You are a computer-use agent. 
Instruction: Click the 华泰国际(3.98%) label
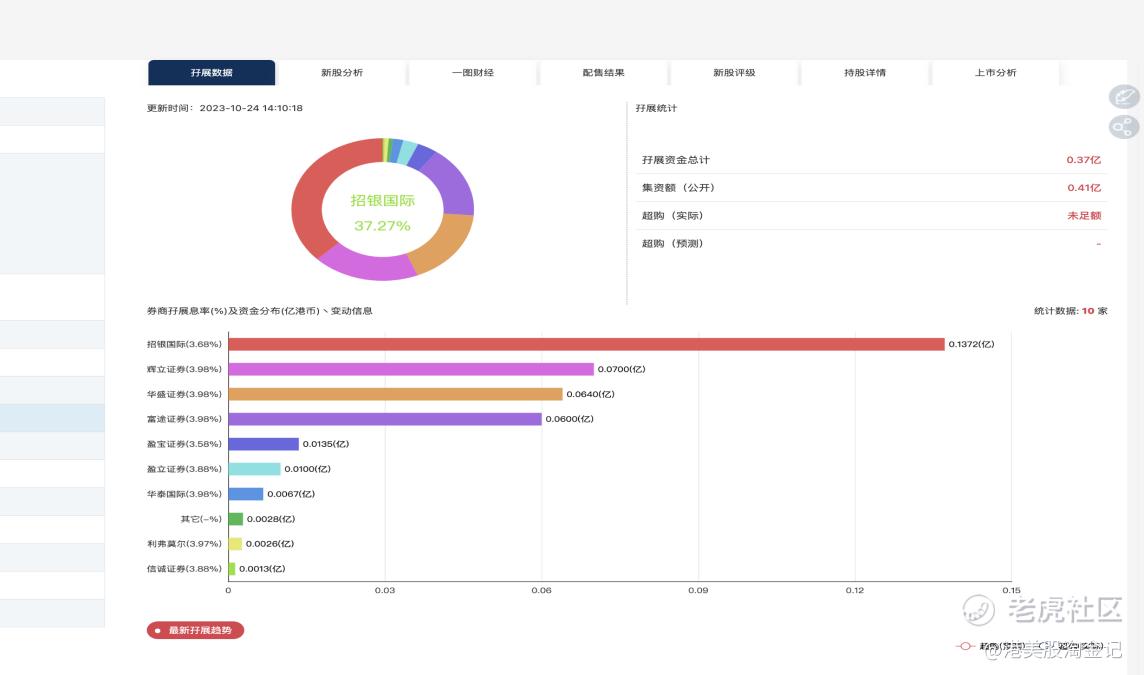[x=184, y=494]
